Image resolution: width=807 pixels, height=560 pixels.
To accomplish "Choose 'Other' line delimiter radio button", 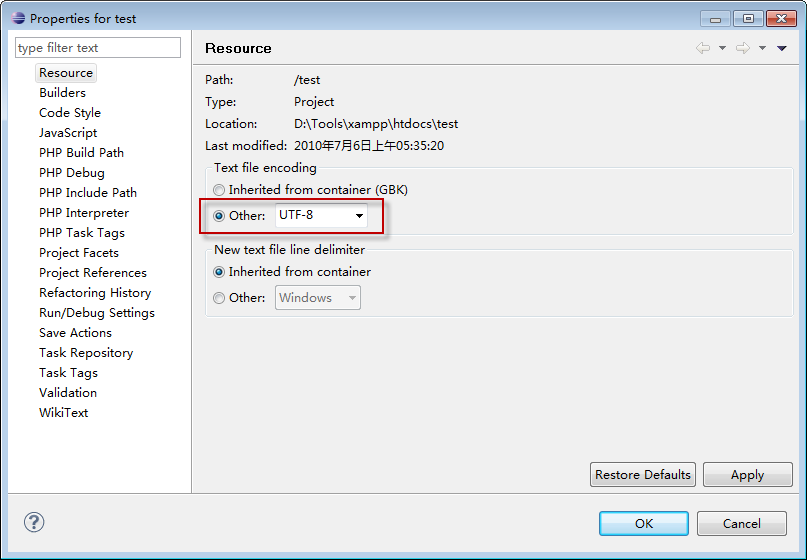I will tap(219, 298).
